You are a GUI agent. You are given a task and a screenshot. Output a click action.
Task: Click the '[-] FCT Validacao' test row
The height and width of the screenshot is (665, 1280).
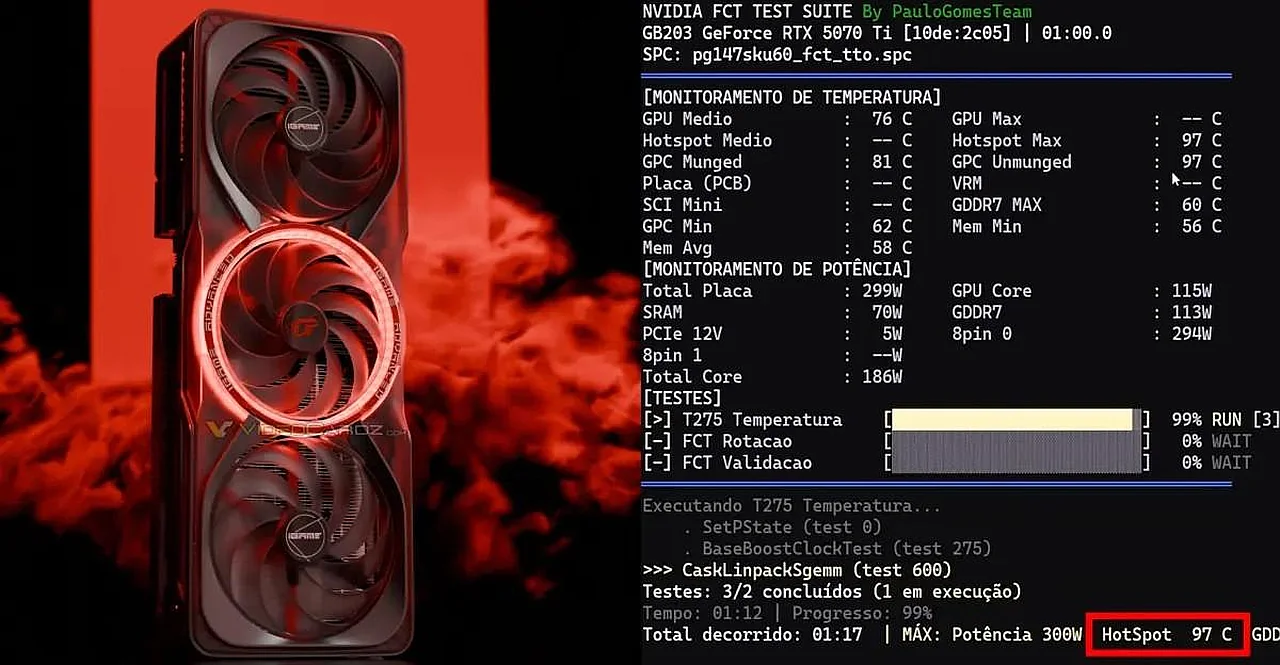[727, 463]
